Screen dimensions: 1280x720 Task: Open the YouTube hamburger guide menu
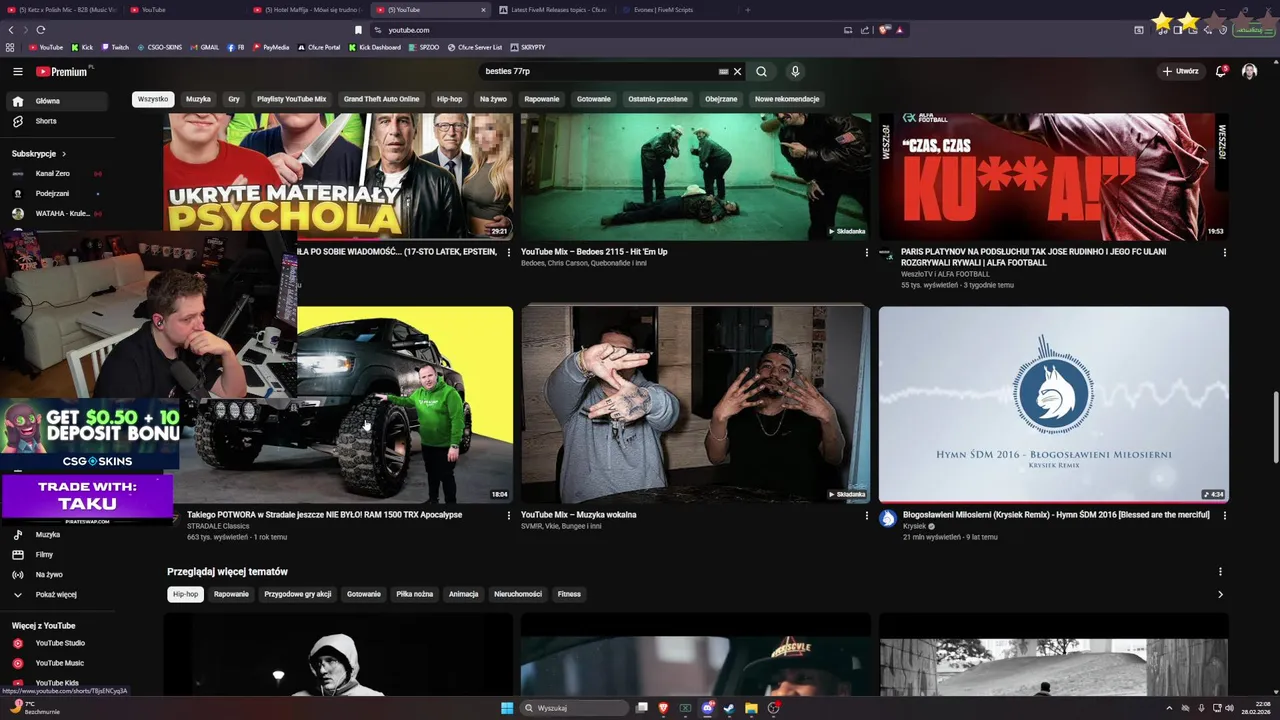tap(17, 71)
